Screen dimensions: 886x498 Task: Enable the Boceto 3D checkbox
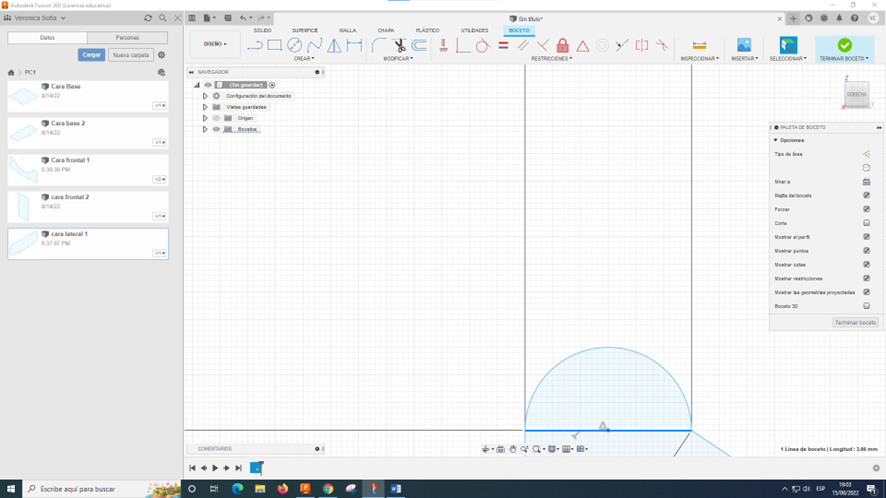point(866,306)
